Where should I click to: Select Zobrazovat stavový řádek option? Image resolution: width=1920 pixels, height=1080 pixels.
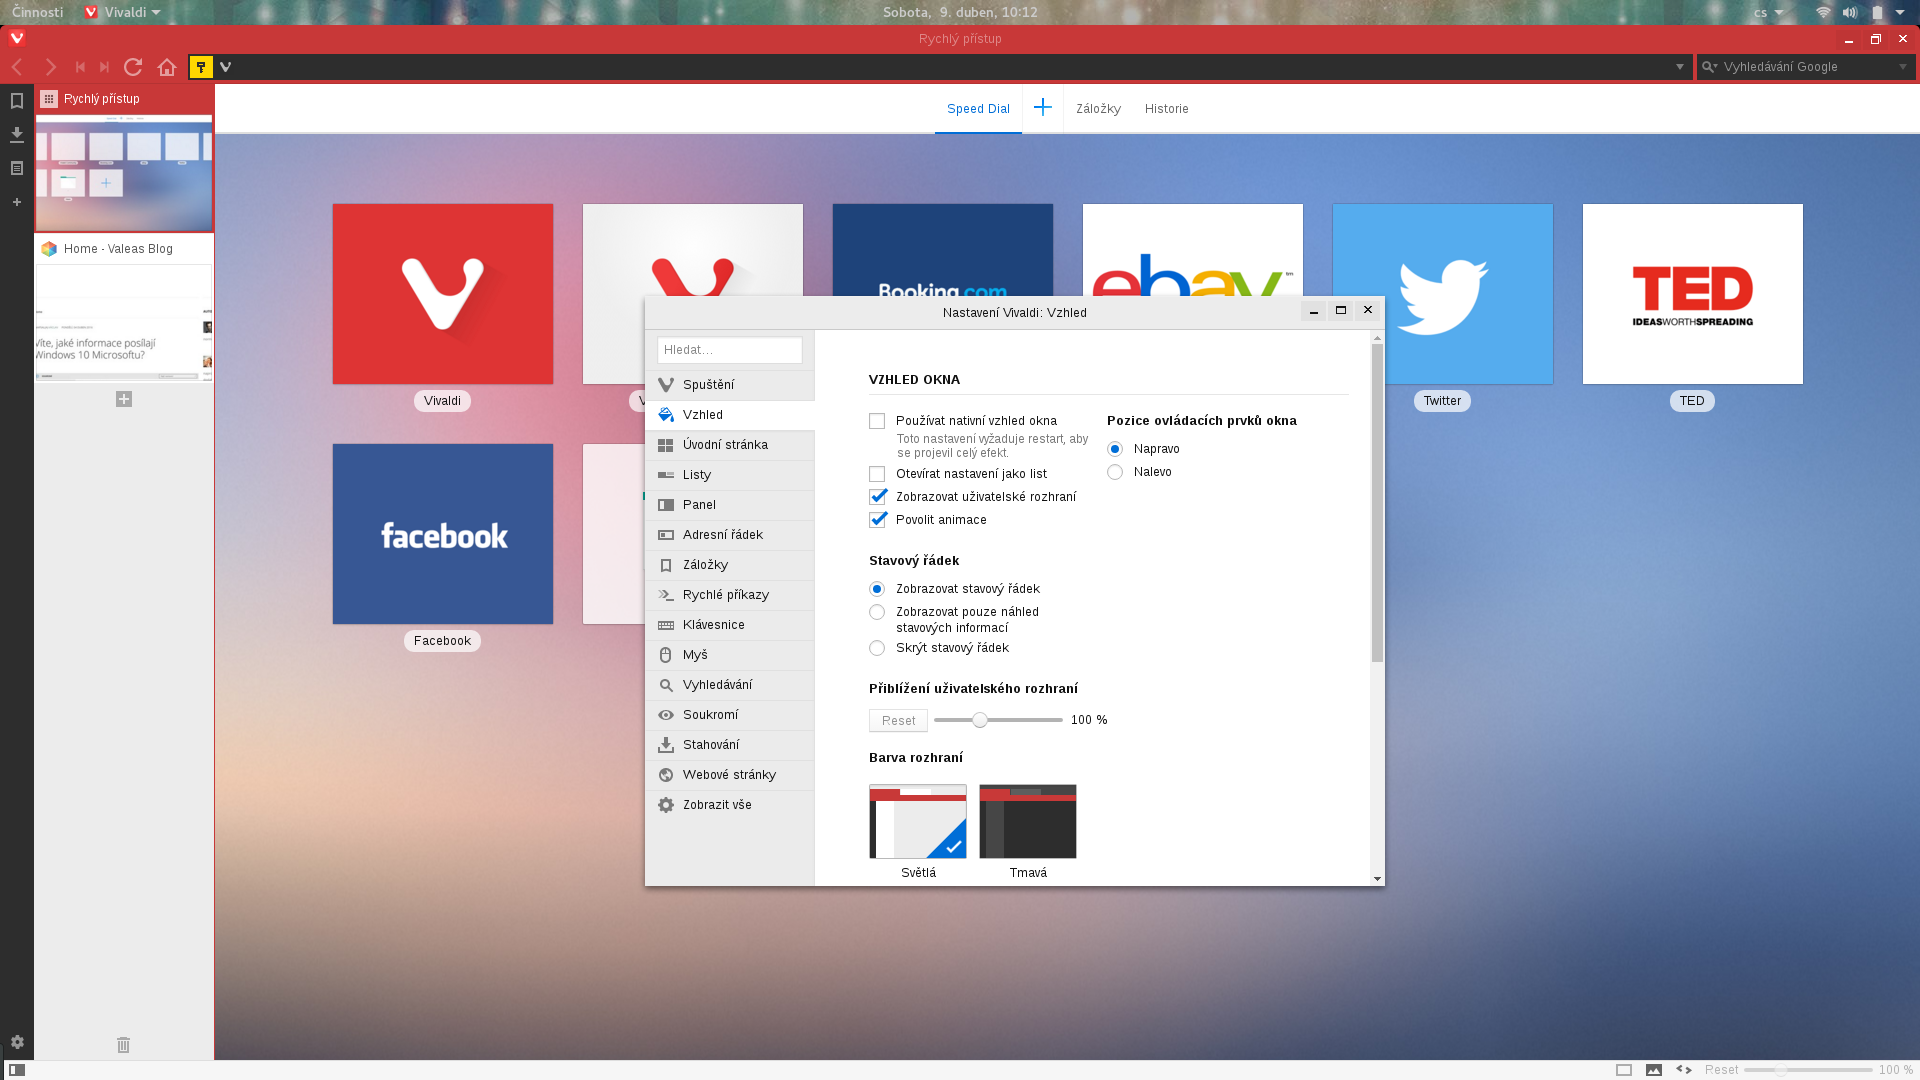coord(877,589)
